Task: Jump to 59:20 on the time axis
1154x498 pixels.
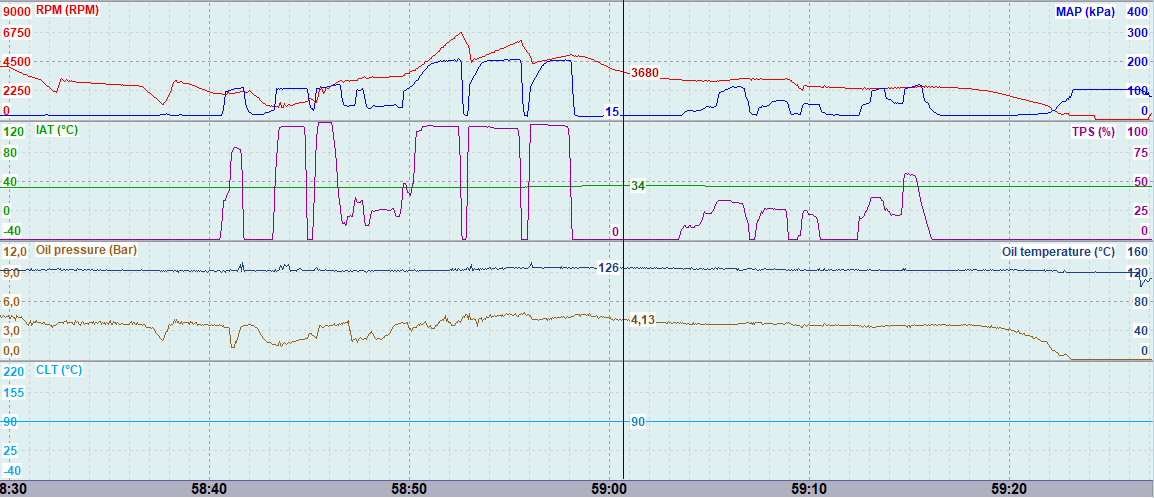Action: 1007,490
